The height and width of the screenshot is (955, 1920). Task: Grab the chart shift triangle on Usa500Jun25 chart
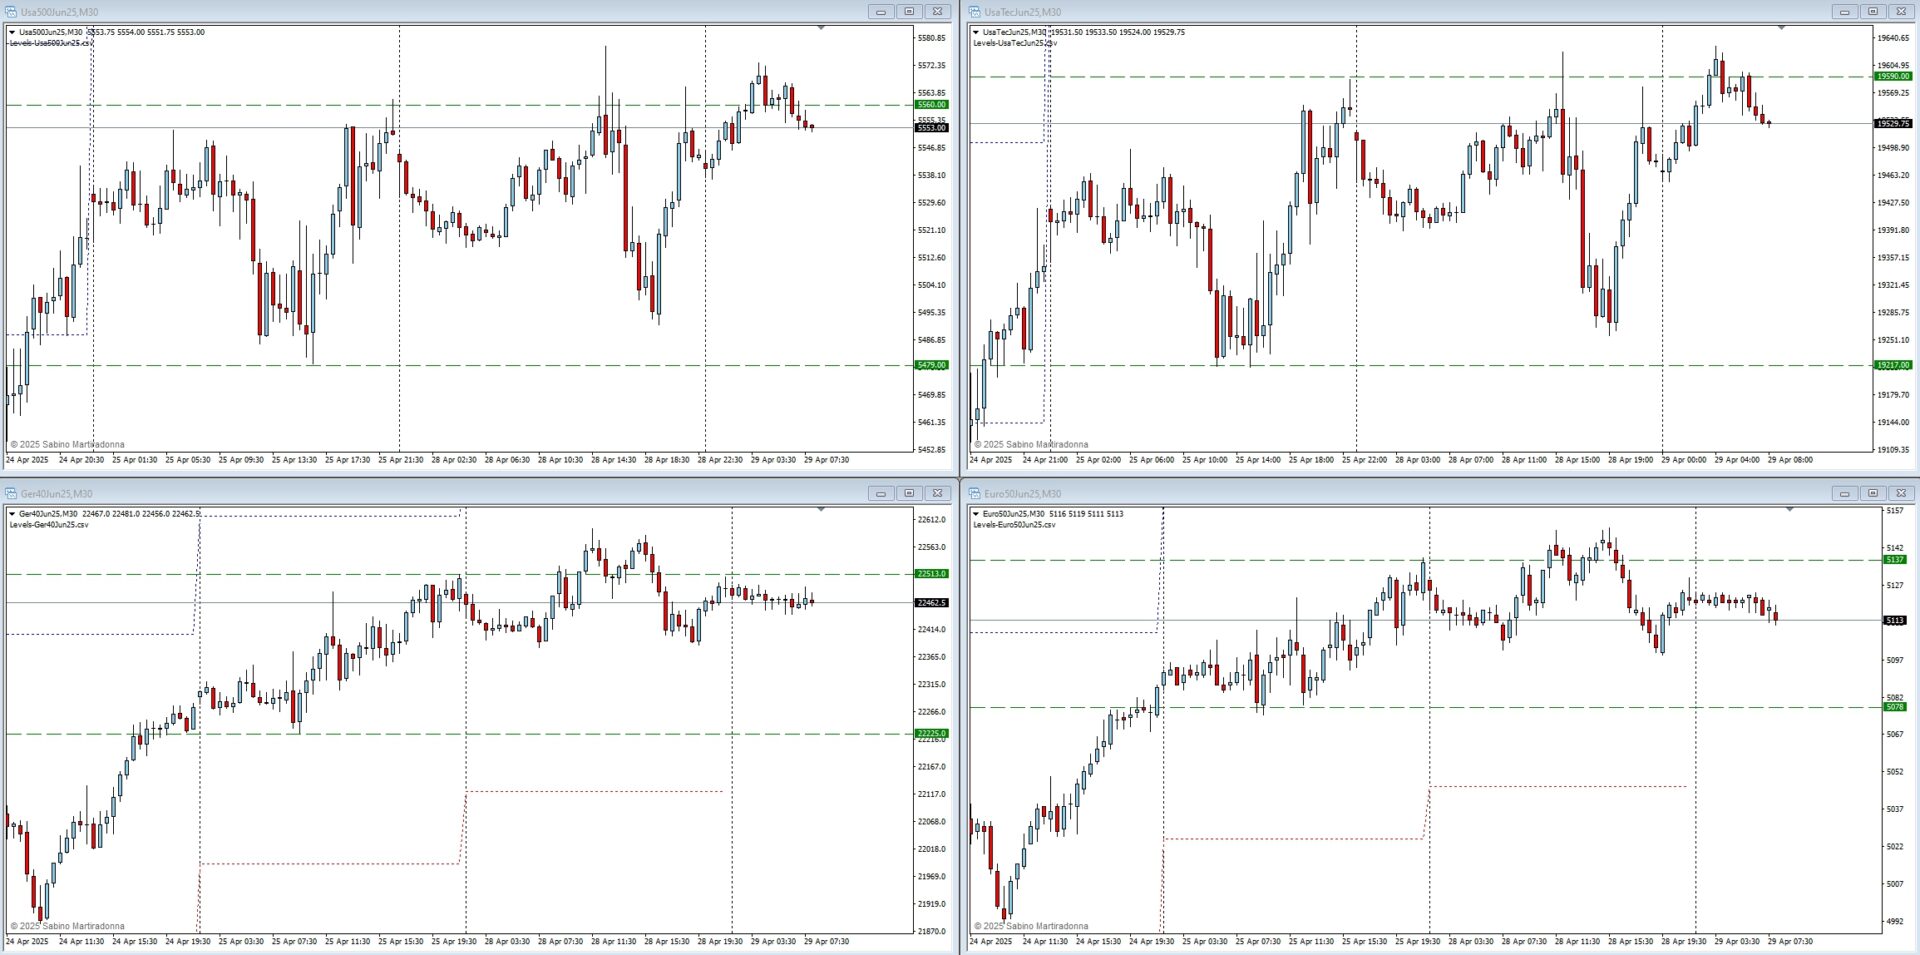pos(821,28)
